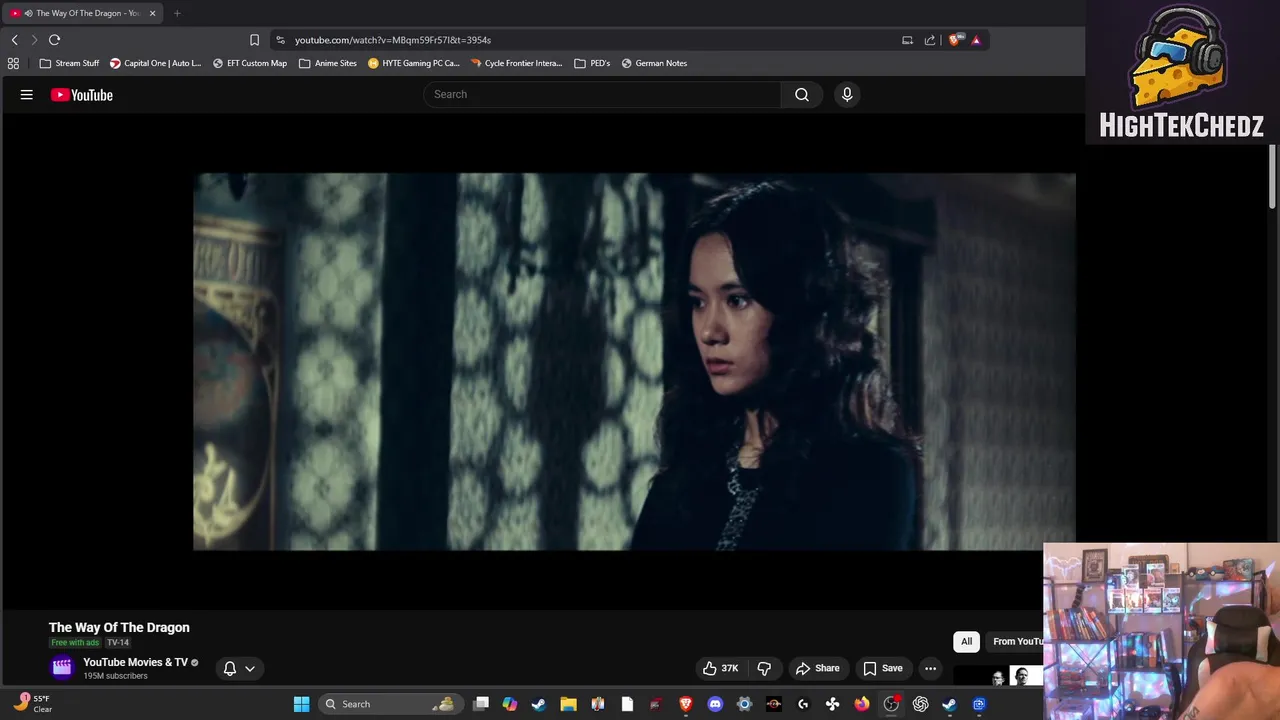Open Brave browser from the taskbar

686,704
